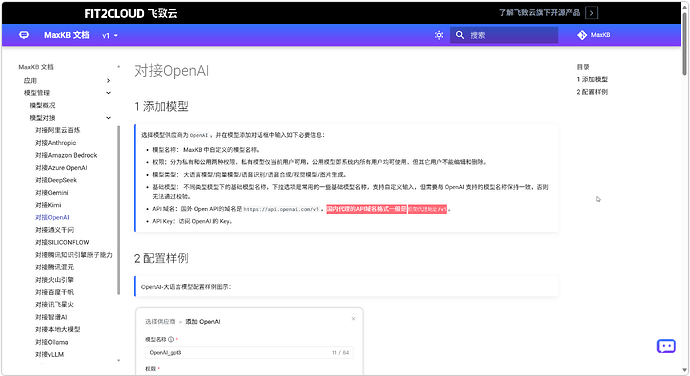Click the MaxKB logo icon in header
The width and height of the screenshot is (690, 376).
click(x=24, y=35)
